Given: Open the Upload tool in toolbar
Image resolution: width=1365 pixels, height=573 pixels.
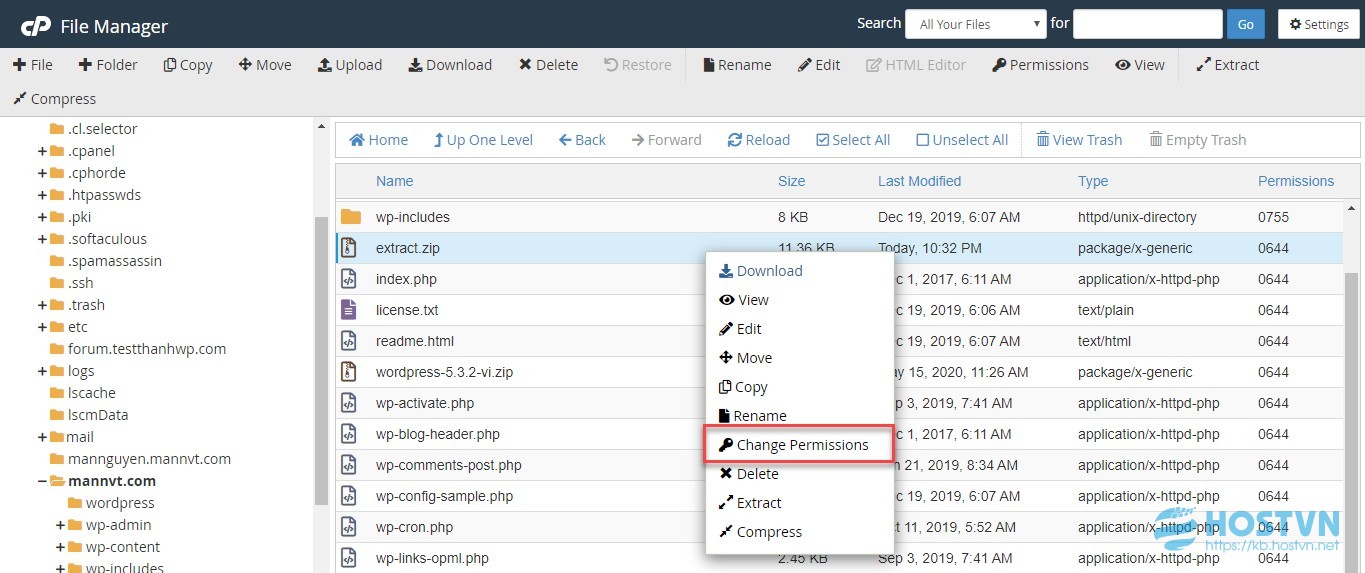Looking at the screenshot, I should click(350, 64).
